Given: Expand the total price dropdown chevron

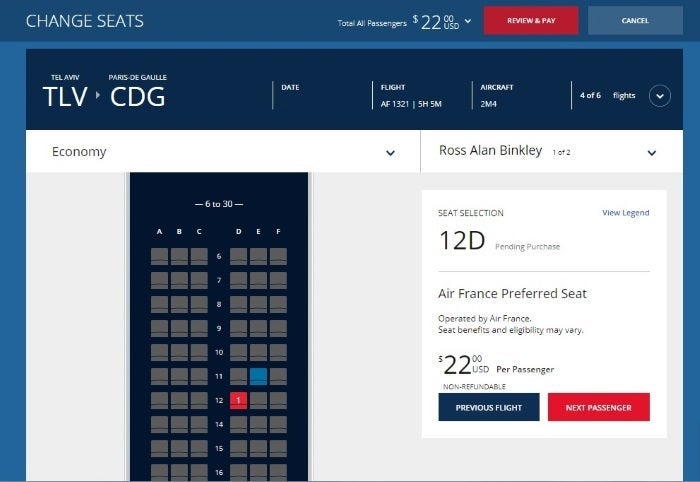Looking at the screenshot, I should click(x=468, y=21).
